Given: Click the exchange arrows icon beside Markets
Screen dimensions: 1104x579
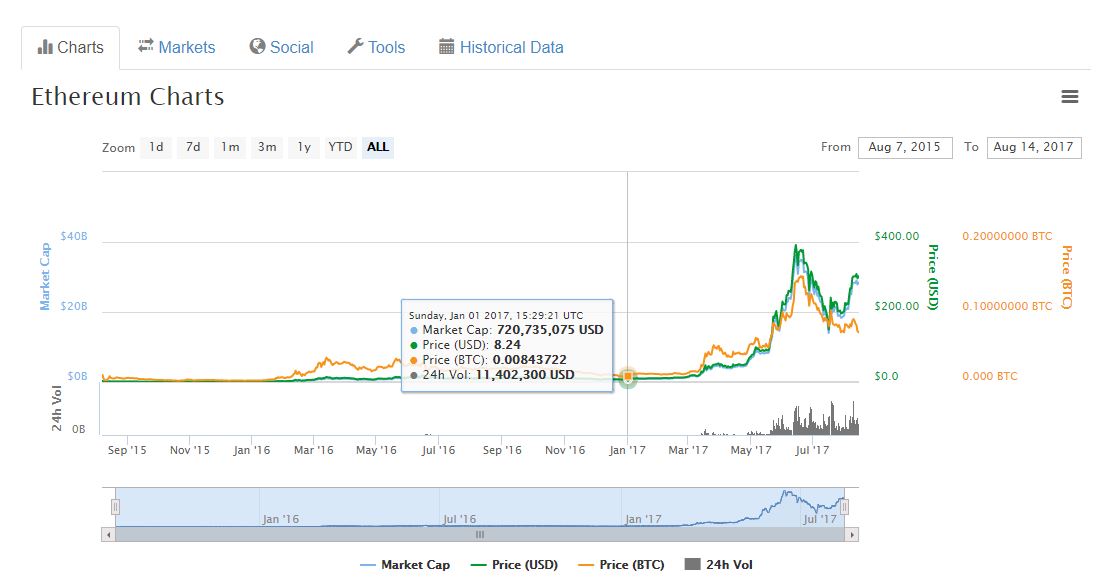Looking at the screenshot, I should [x=146, y=46].
